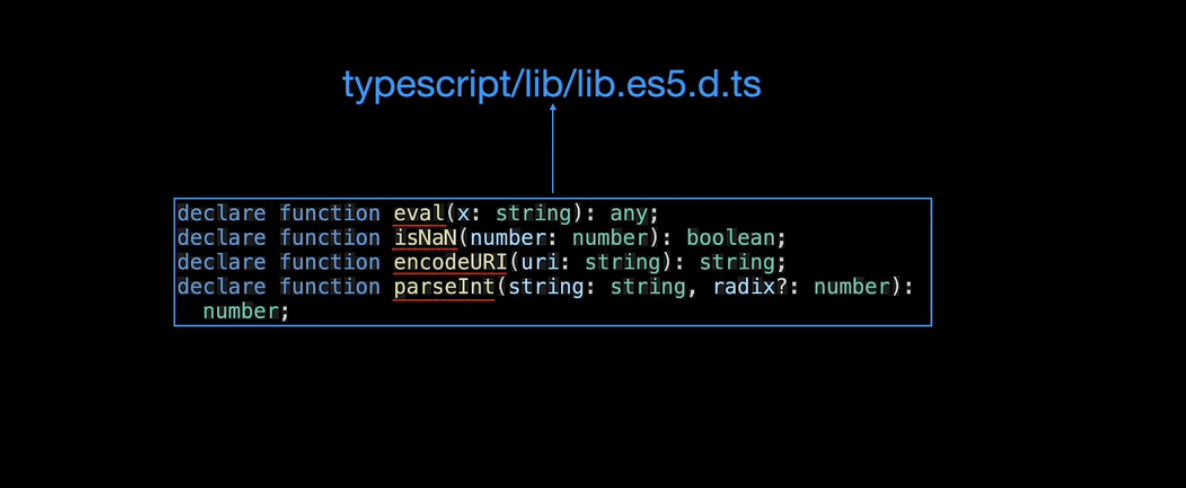Click the 'string' return type of encodeURI
This screenshot has height=488, width=1186.
coord(737,263)
